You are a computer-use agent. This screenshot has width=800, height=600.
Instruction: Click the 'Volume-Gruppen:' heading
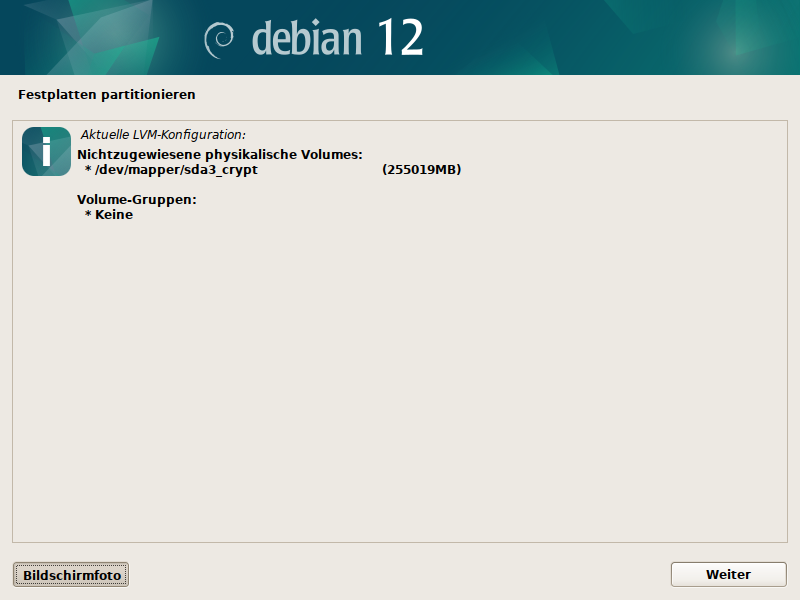pos(136,199)
